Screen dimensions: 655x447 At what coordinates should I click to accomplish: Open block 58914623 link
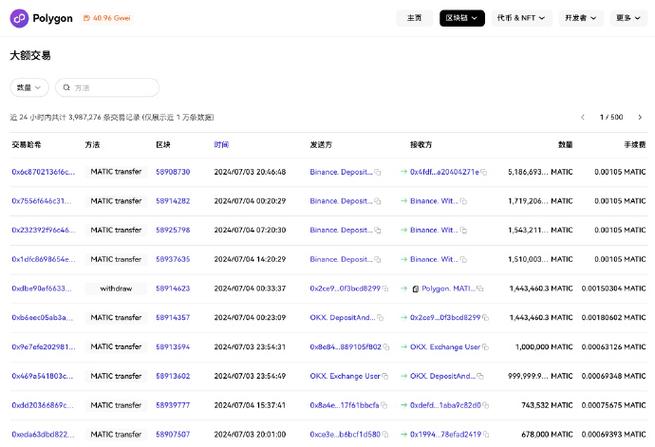coord(173,289)
